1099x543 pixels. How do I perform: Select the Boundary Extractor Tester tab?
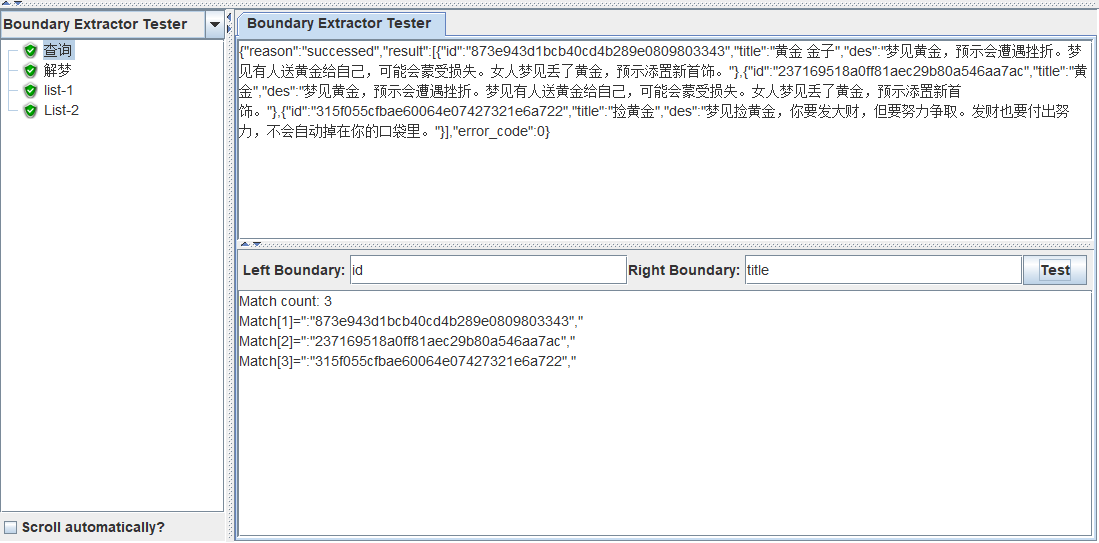click(339, 23)
